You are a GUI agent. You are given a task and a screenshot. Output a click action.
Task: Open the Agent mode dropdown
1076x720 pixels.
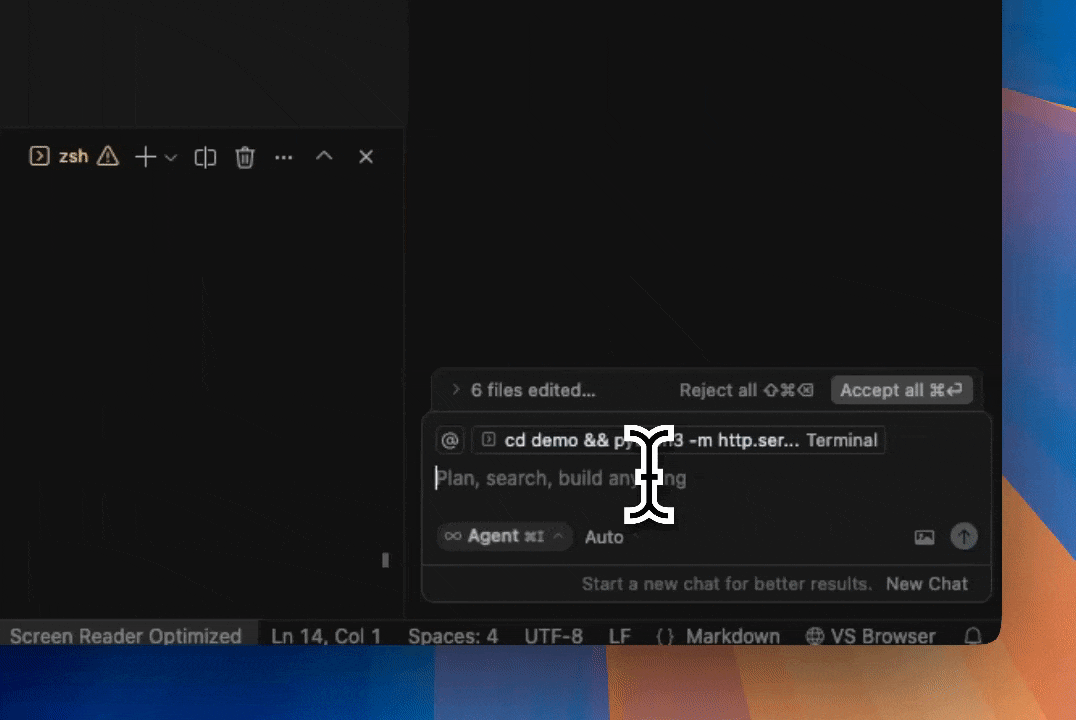pos(505,536)
